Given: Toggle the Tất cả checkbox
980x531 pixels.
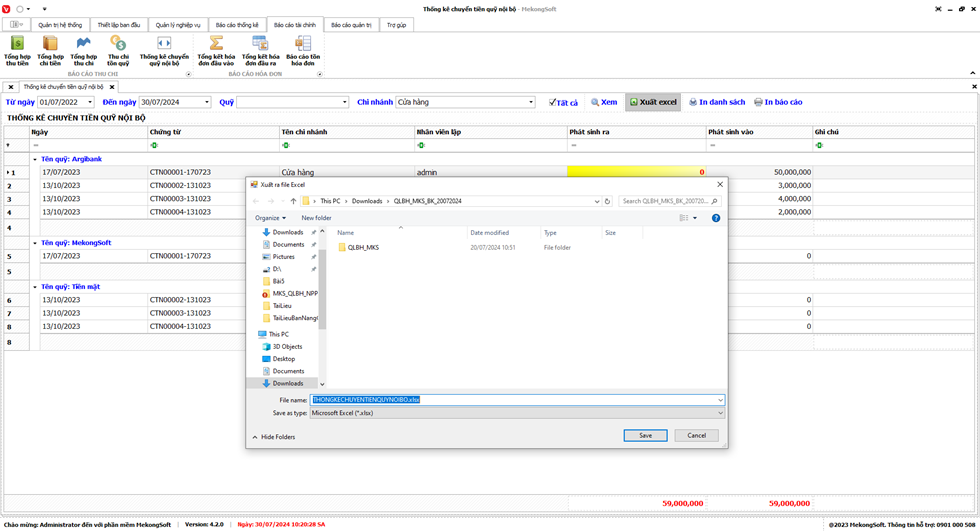Looking at the screenshot, I should 552,102.
